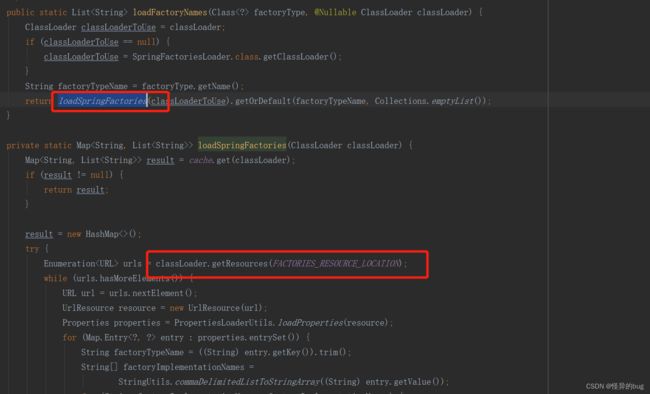Click the factoryImplementationNames variable

coord(184,367)
